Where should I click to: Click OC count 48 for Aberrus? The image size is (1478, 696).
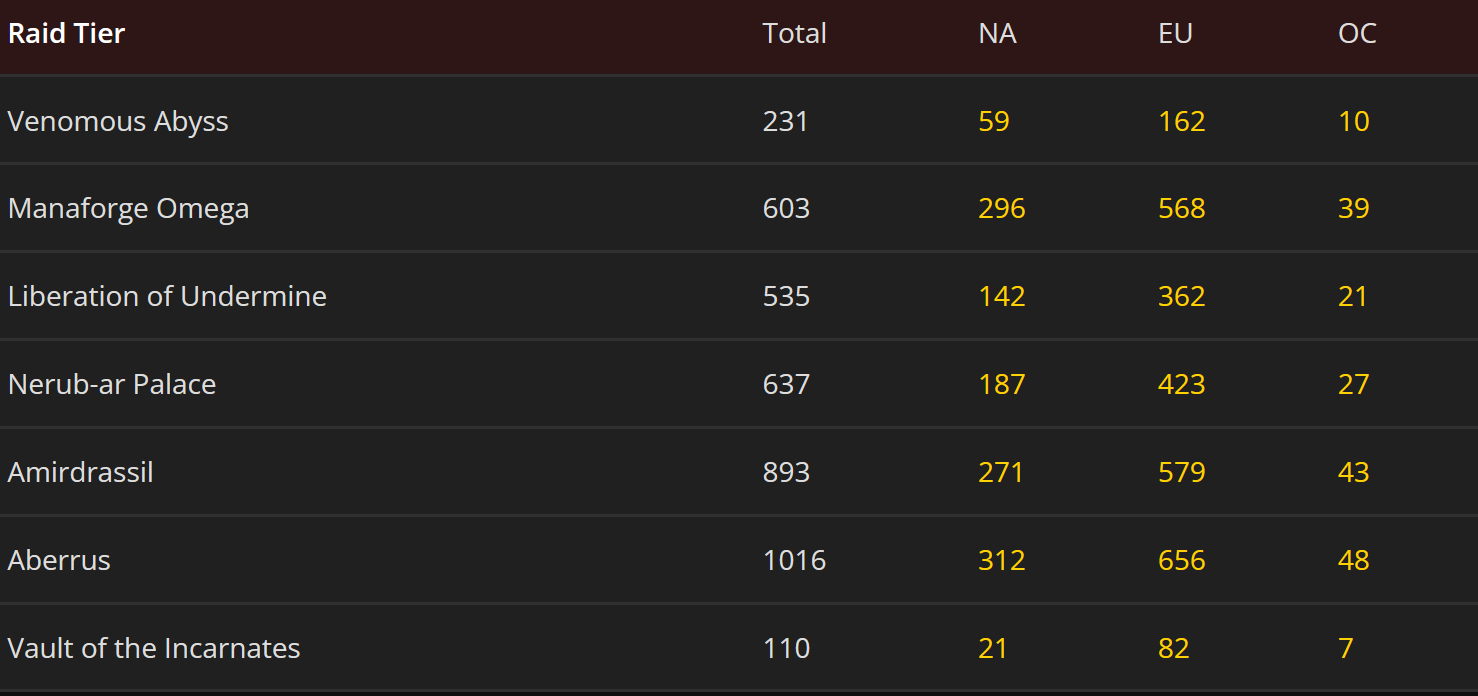click(x=1354, y=560)
